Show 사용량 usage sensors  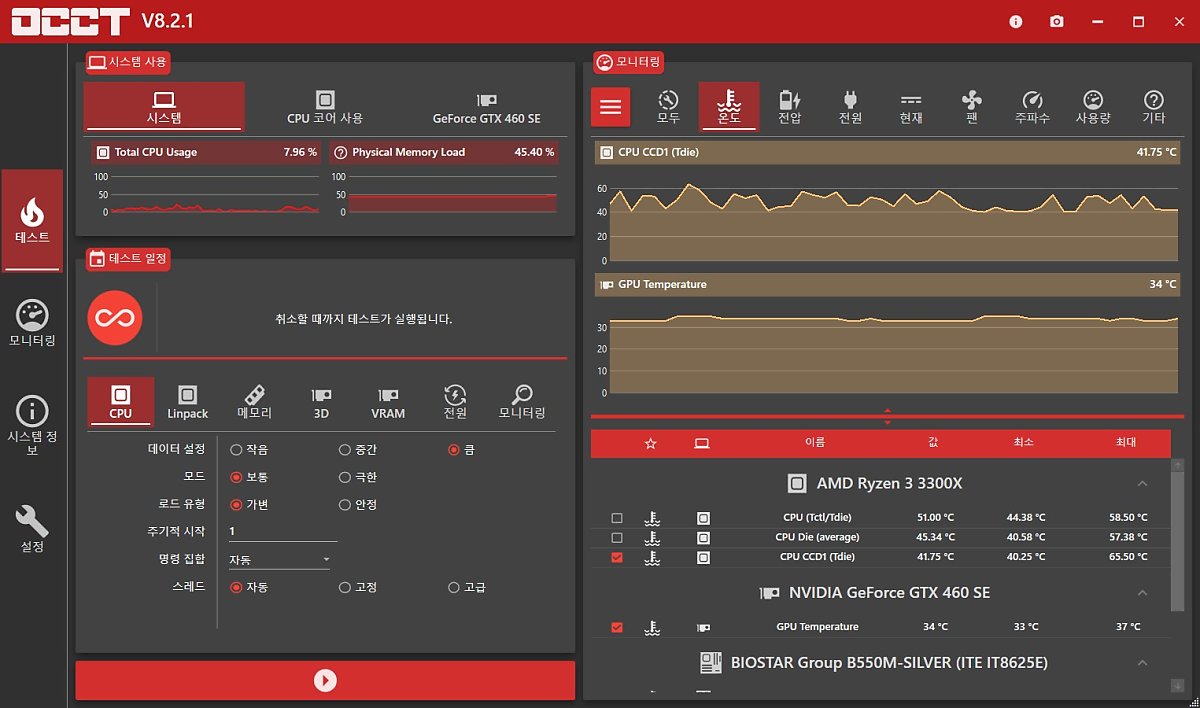pos(1093,107)
